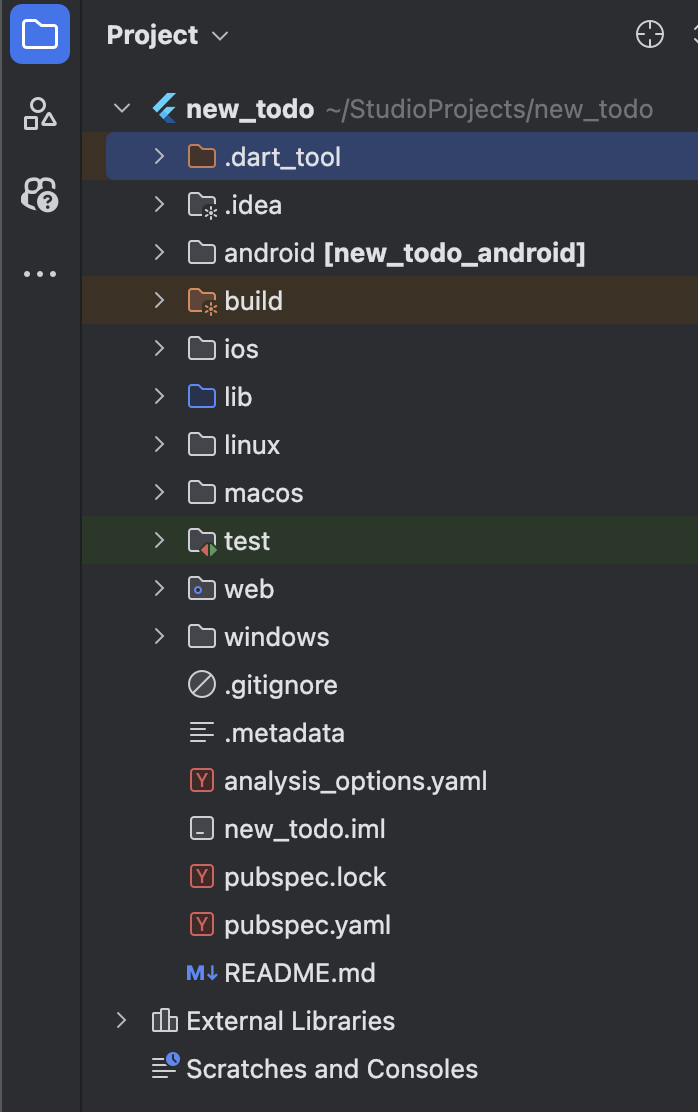
Task: Select the windows directory label
Action: [x=277, y=637]
